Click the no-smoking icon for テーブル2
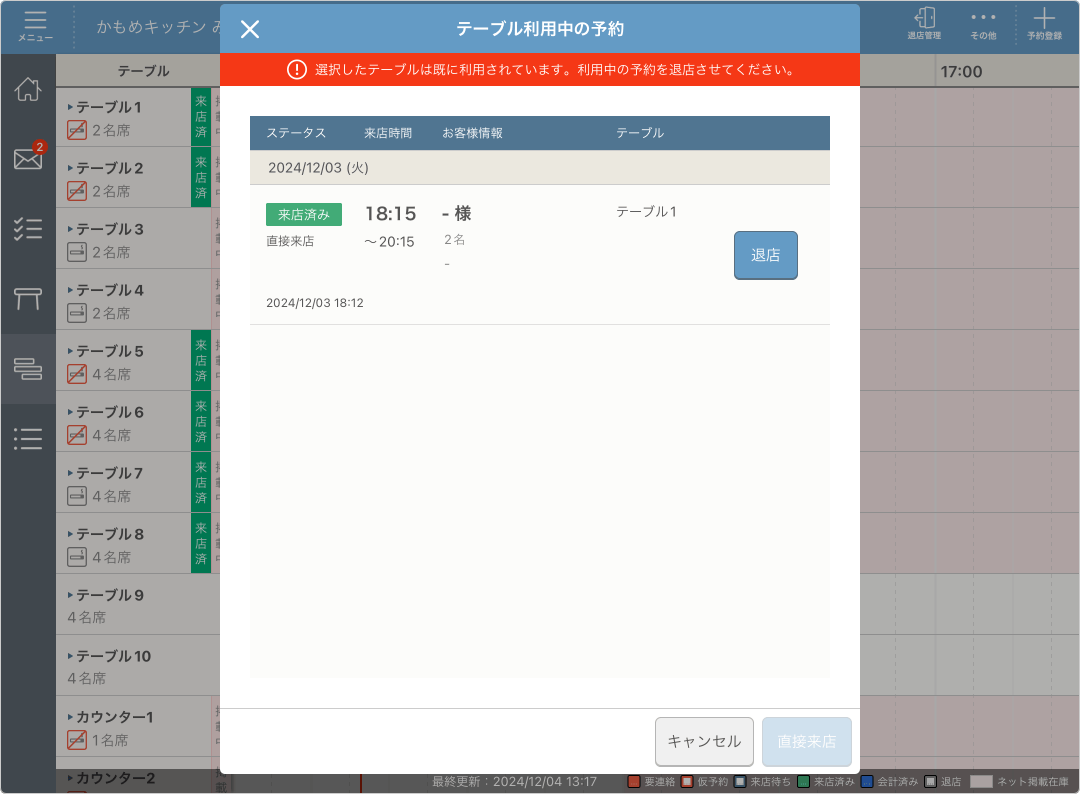1080x794 pixels. click(x=77, y=191)
